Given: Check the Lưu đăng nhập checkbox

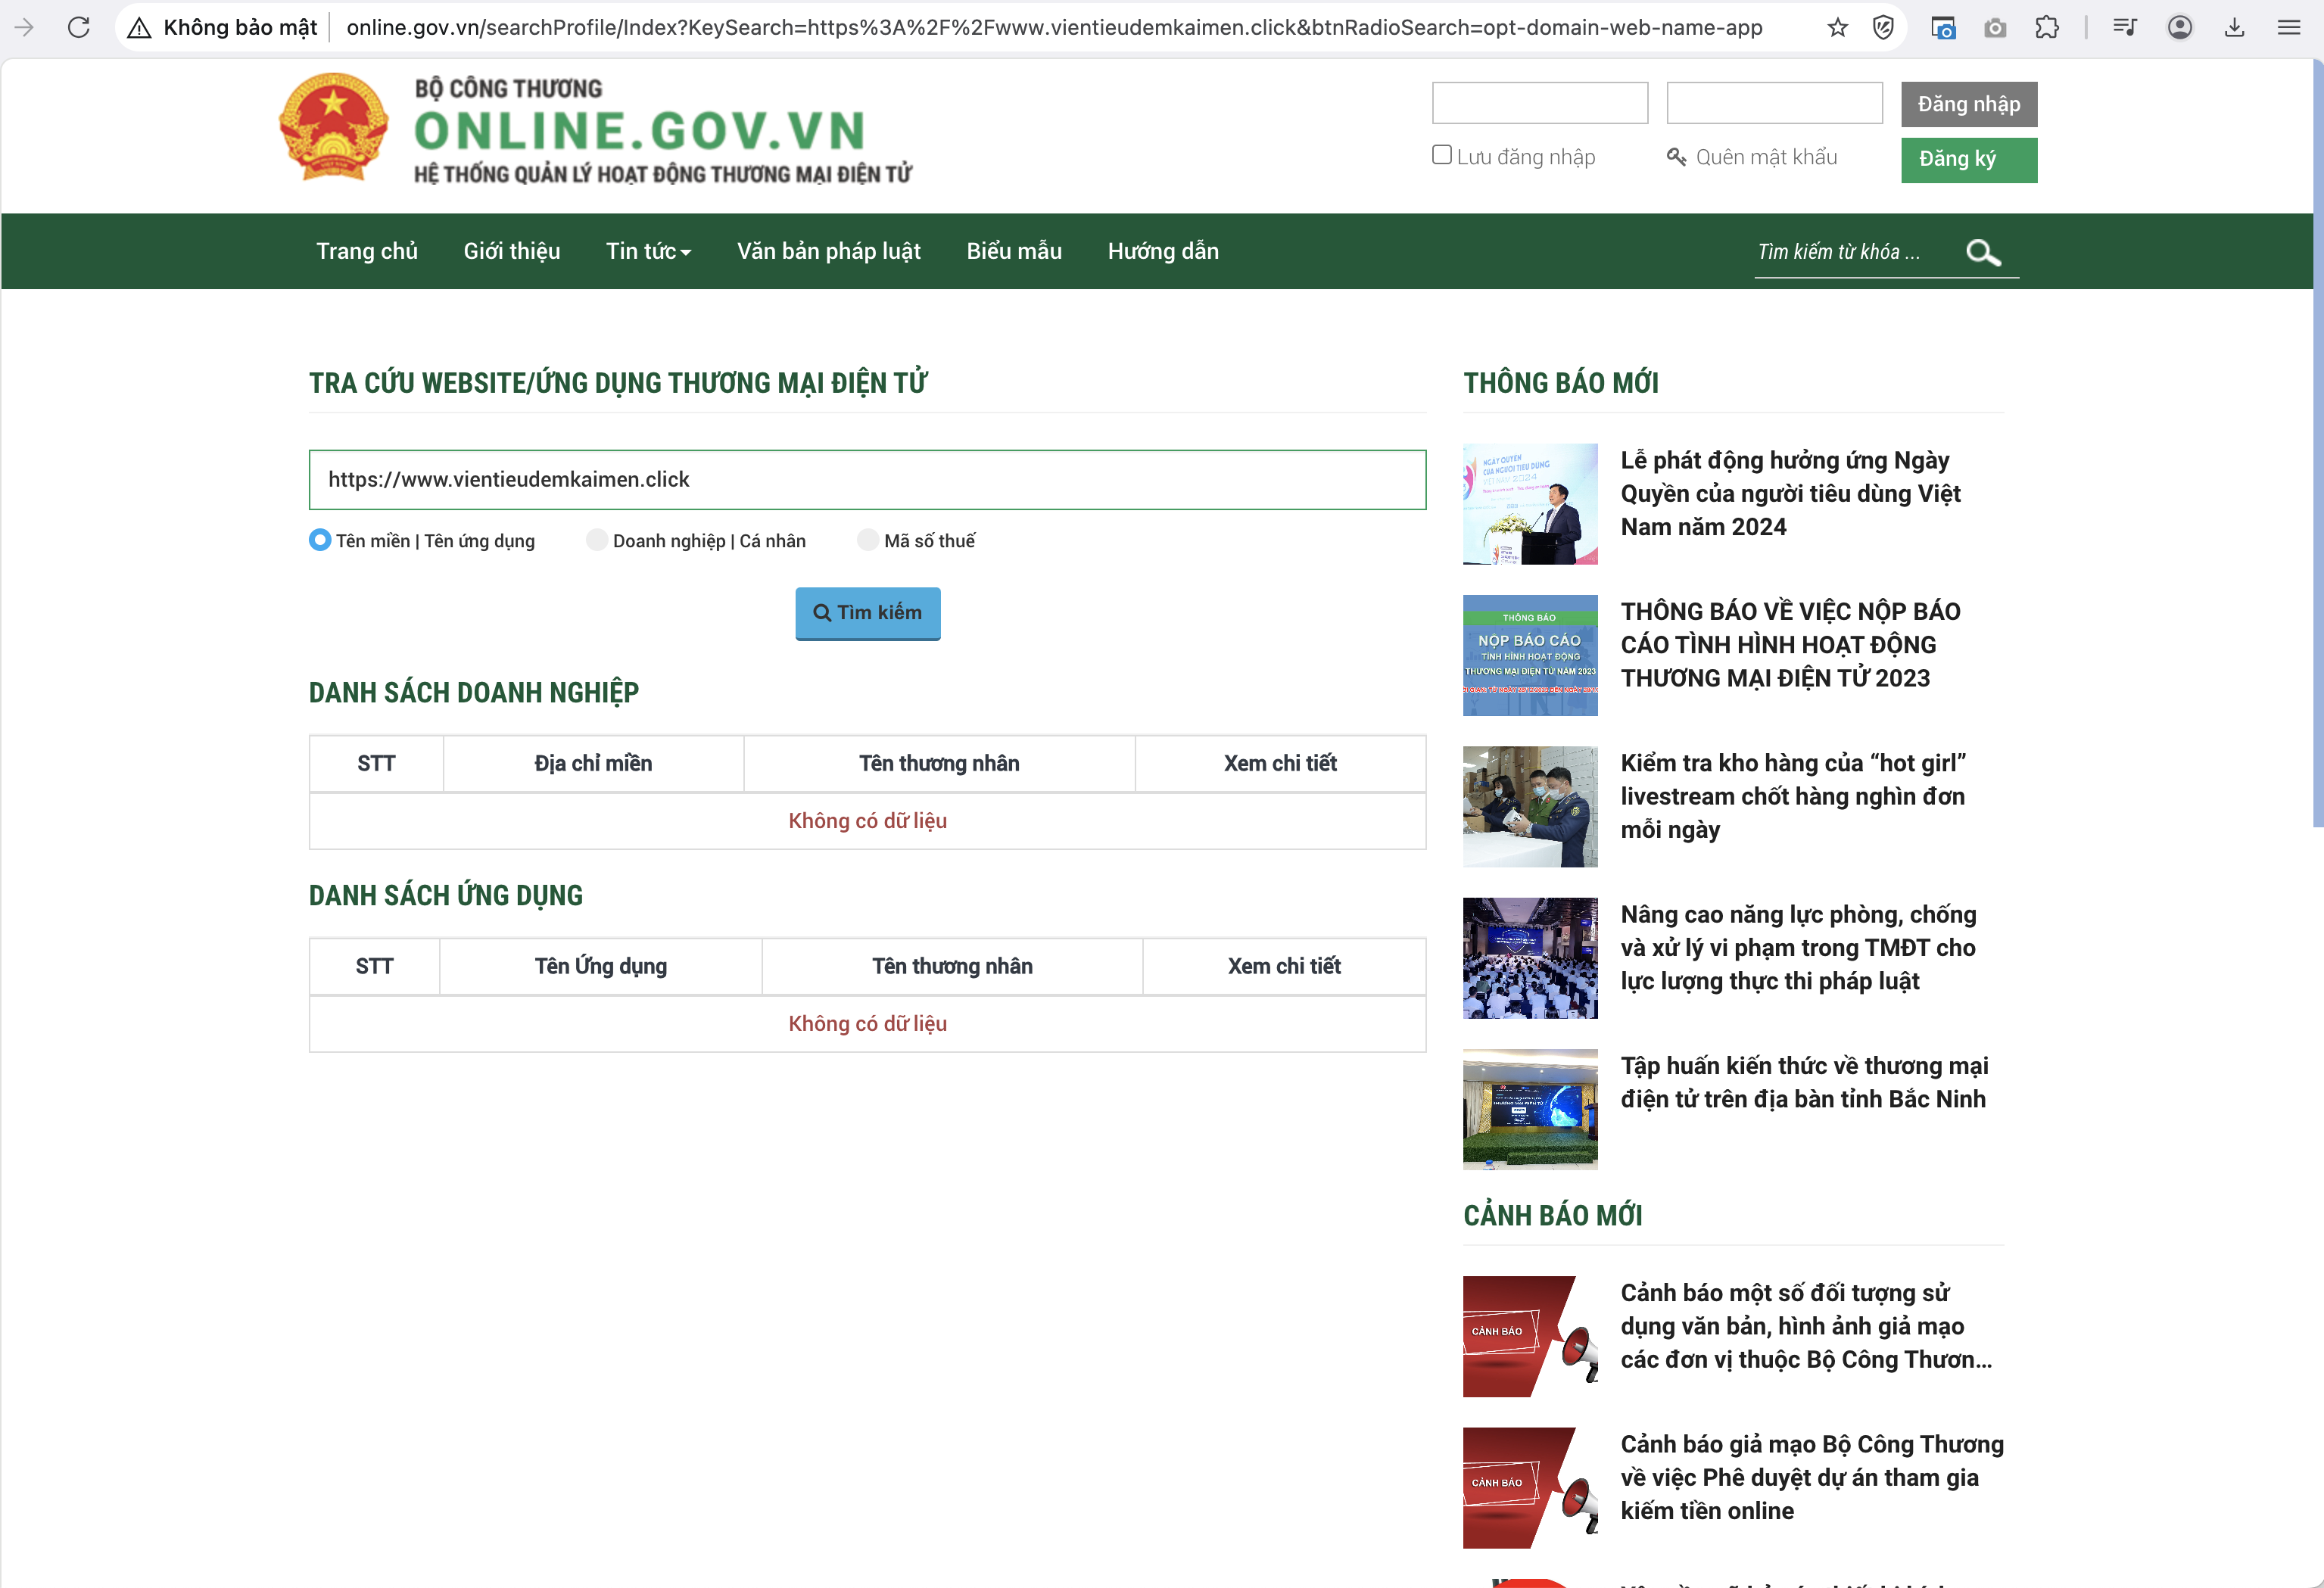Looking at the screenshot, I should (x=1441, y=155).
